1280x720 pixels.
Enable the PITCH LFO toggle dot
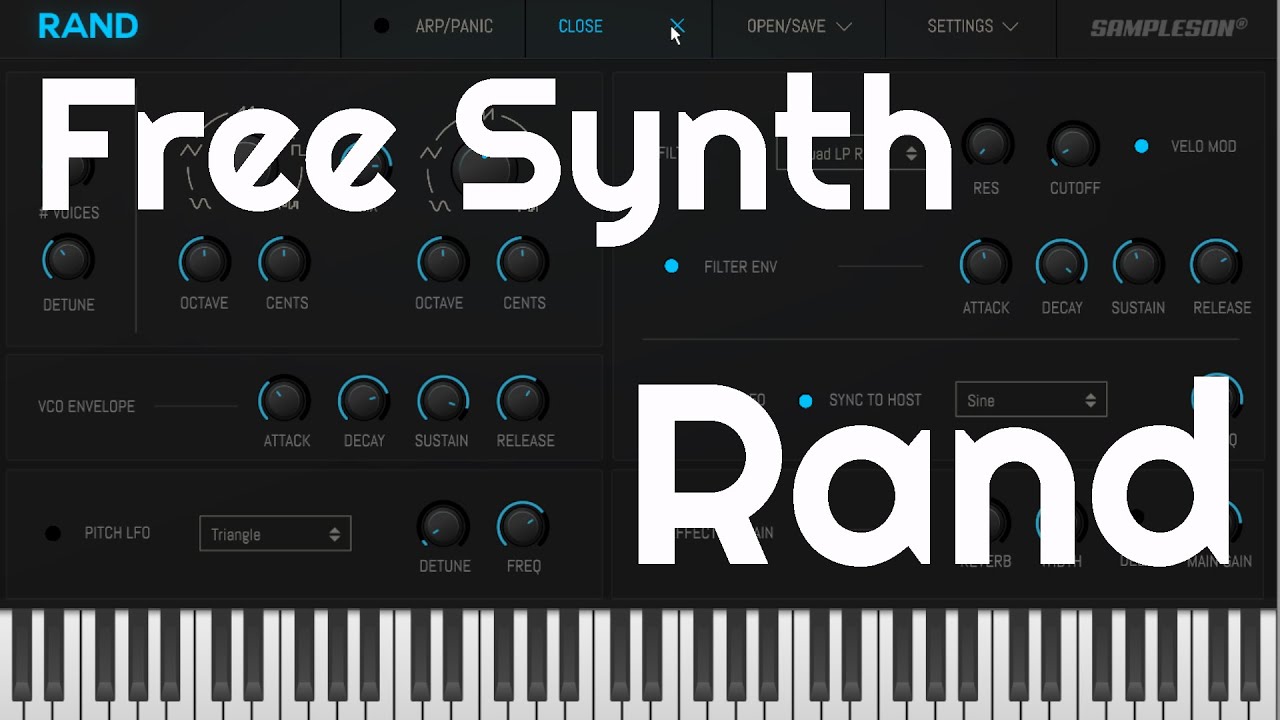pos(53,534)
